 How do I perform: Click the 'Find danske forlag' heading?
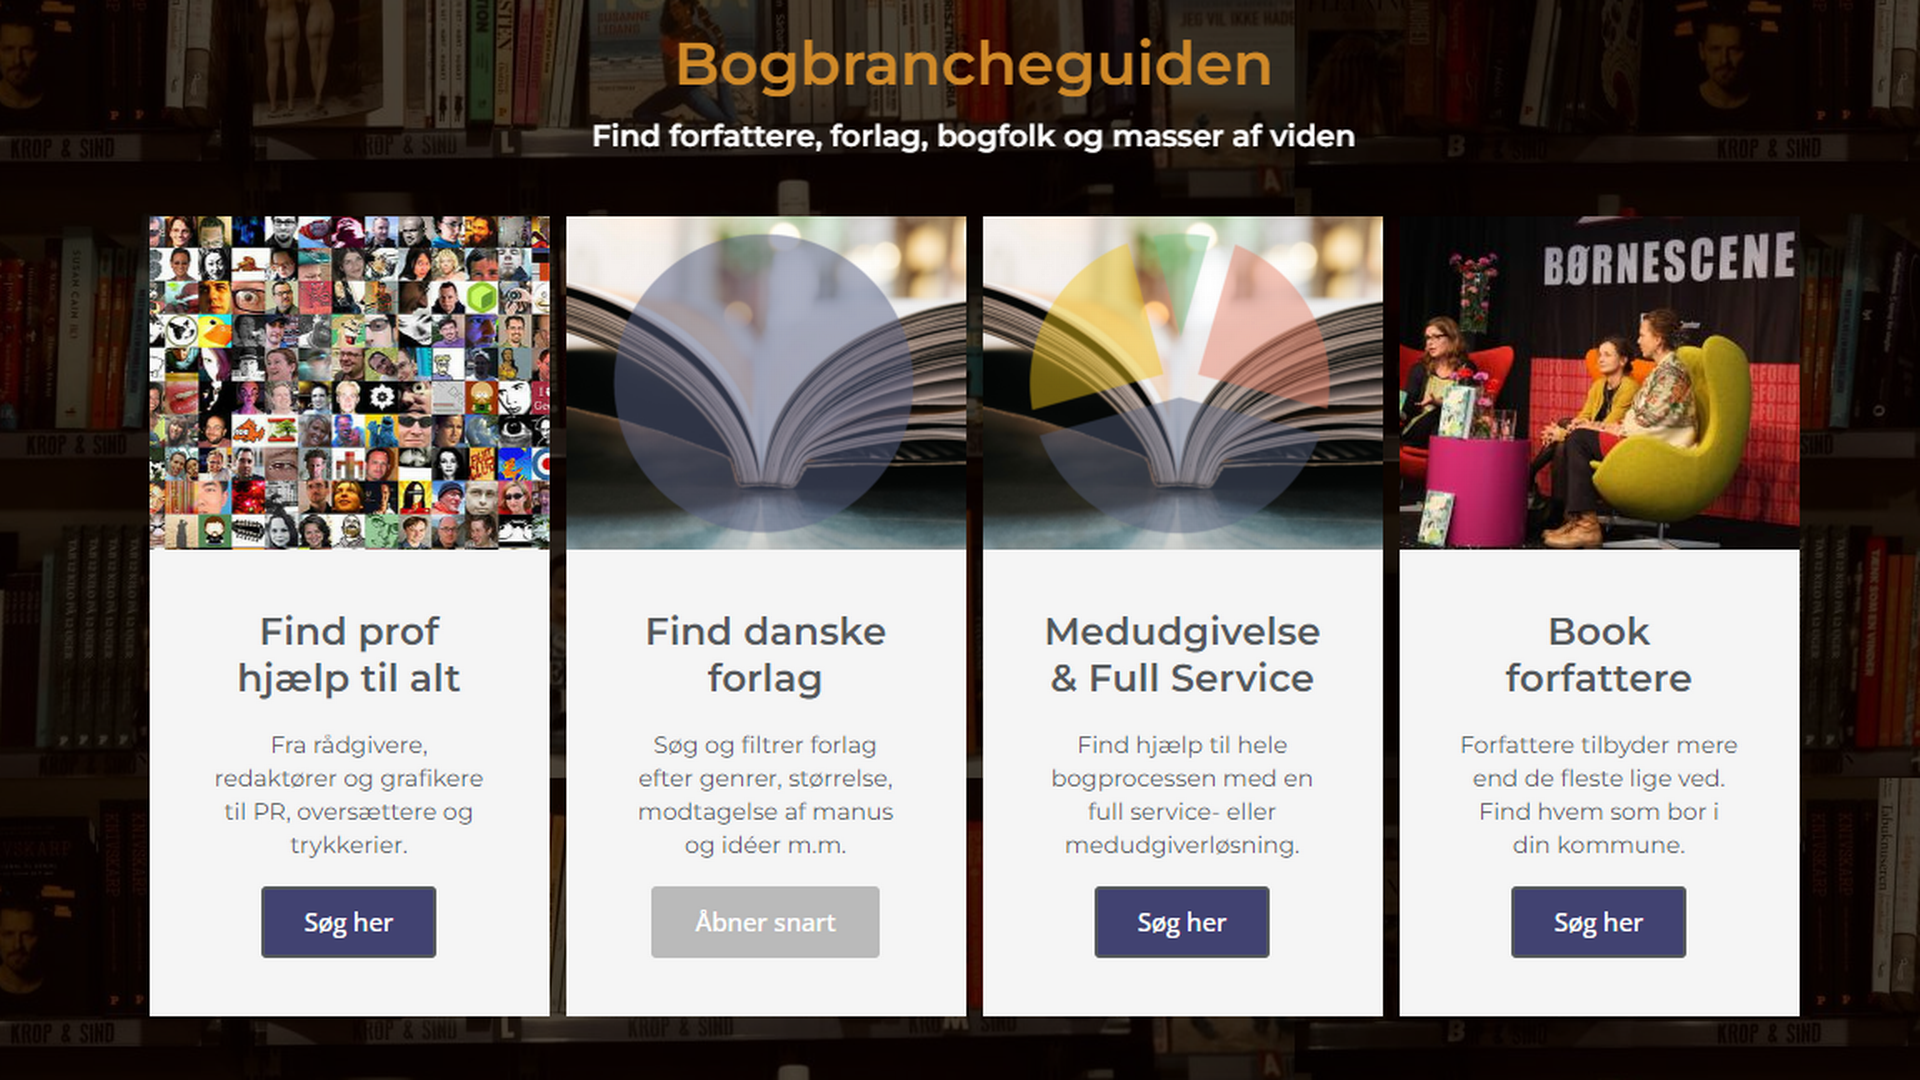766,655
